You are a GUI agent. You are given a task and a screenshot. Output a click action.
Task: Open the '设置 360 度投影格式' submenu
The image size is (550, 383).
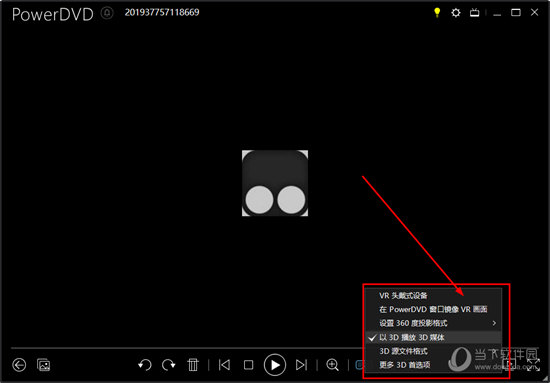point(434,323)
